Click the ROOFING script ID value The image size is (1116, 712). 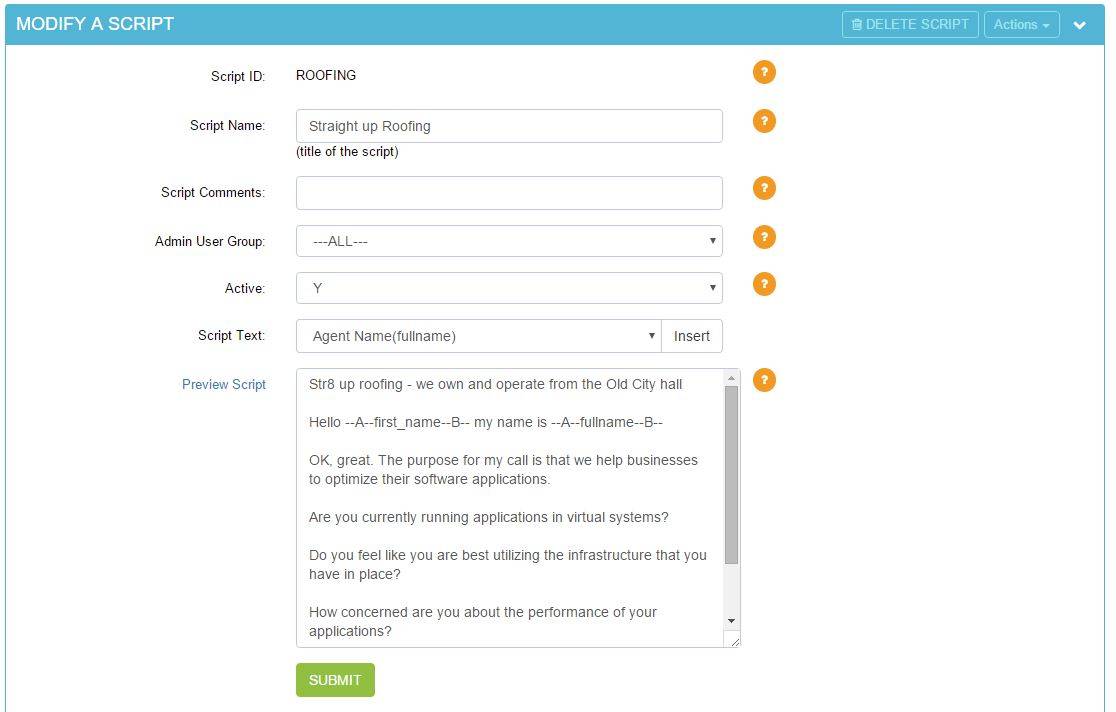[326, 75]
